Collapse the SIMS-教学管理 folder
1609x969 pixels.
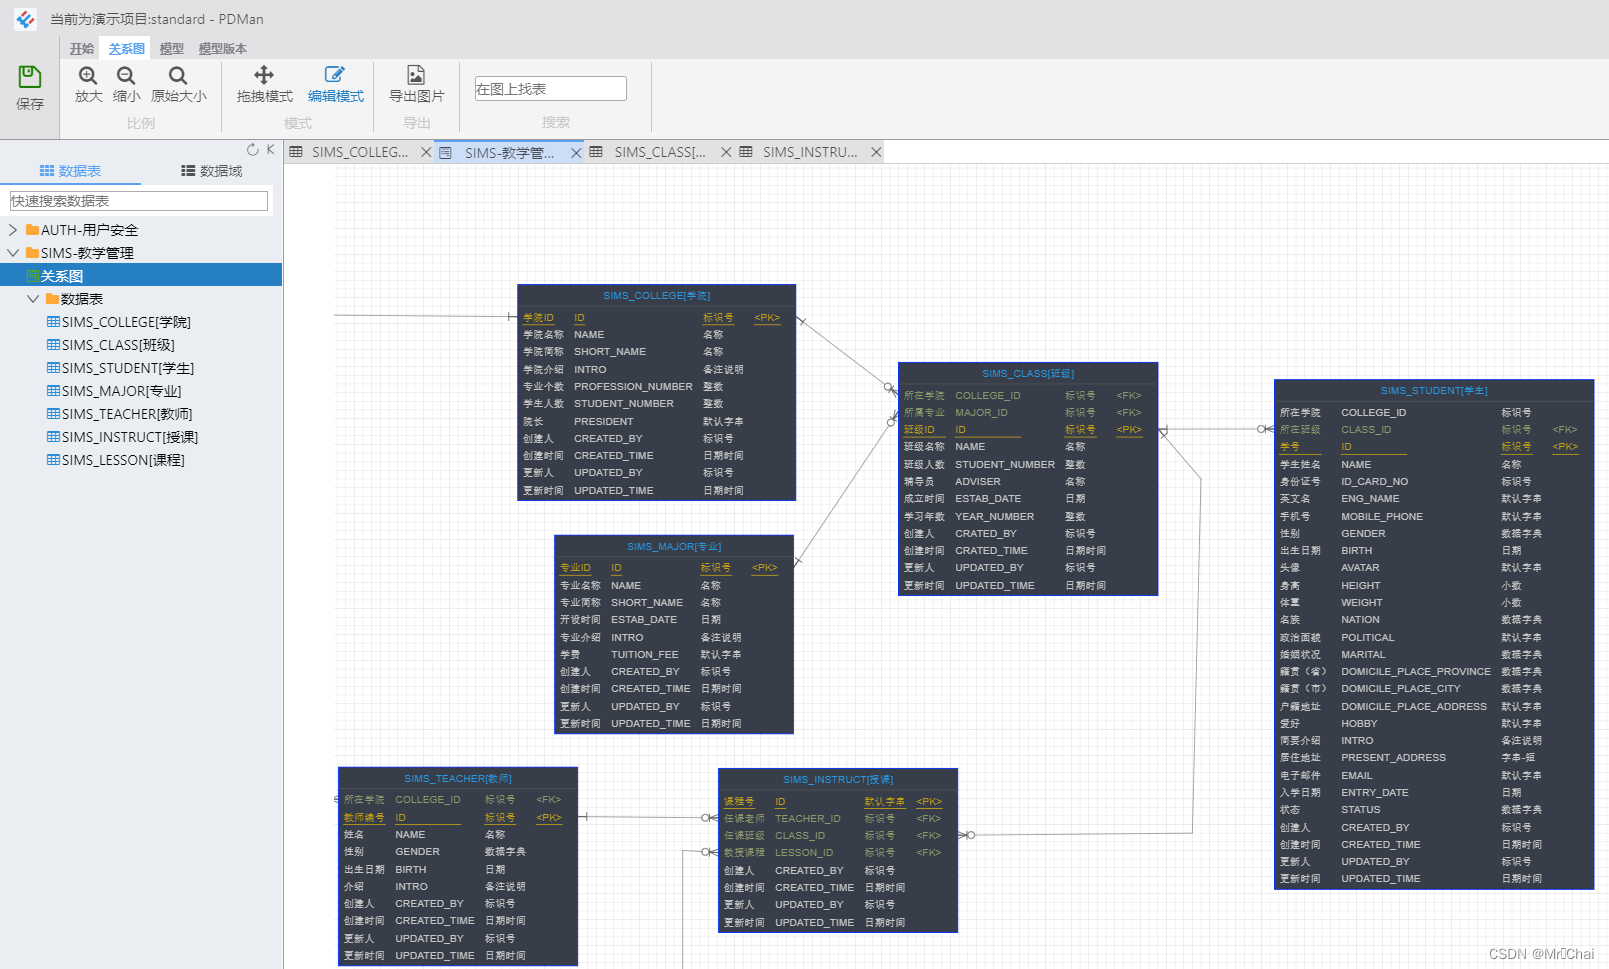(13, 253)
